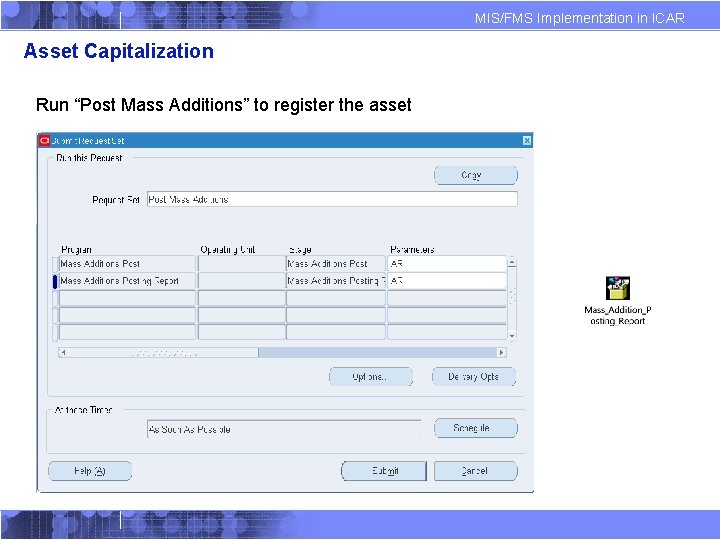Screen dimensions: 720x540
Task: Click the horizontal scrollbar thumb
Action: 163,352
